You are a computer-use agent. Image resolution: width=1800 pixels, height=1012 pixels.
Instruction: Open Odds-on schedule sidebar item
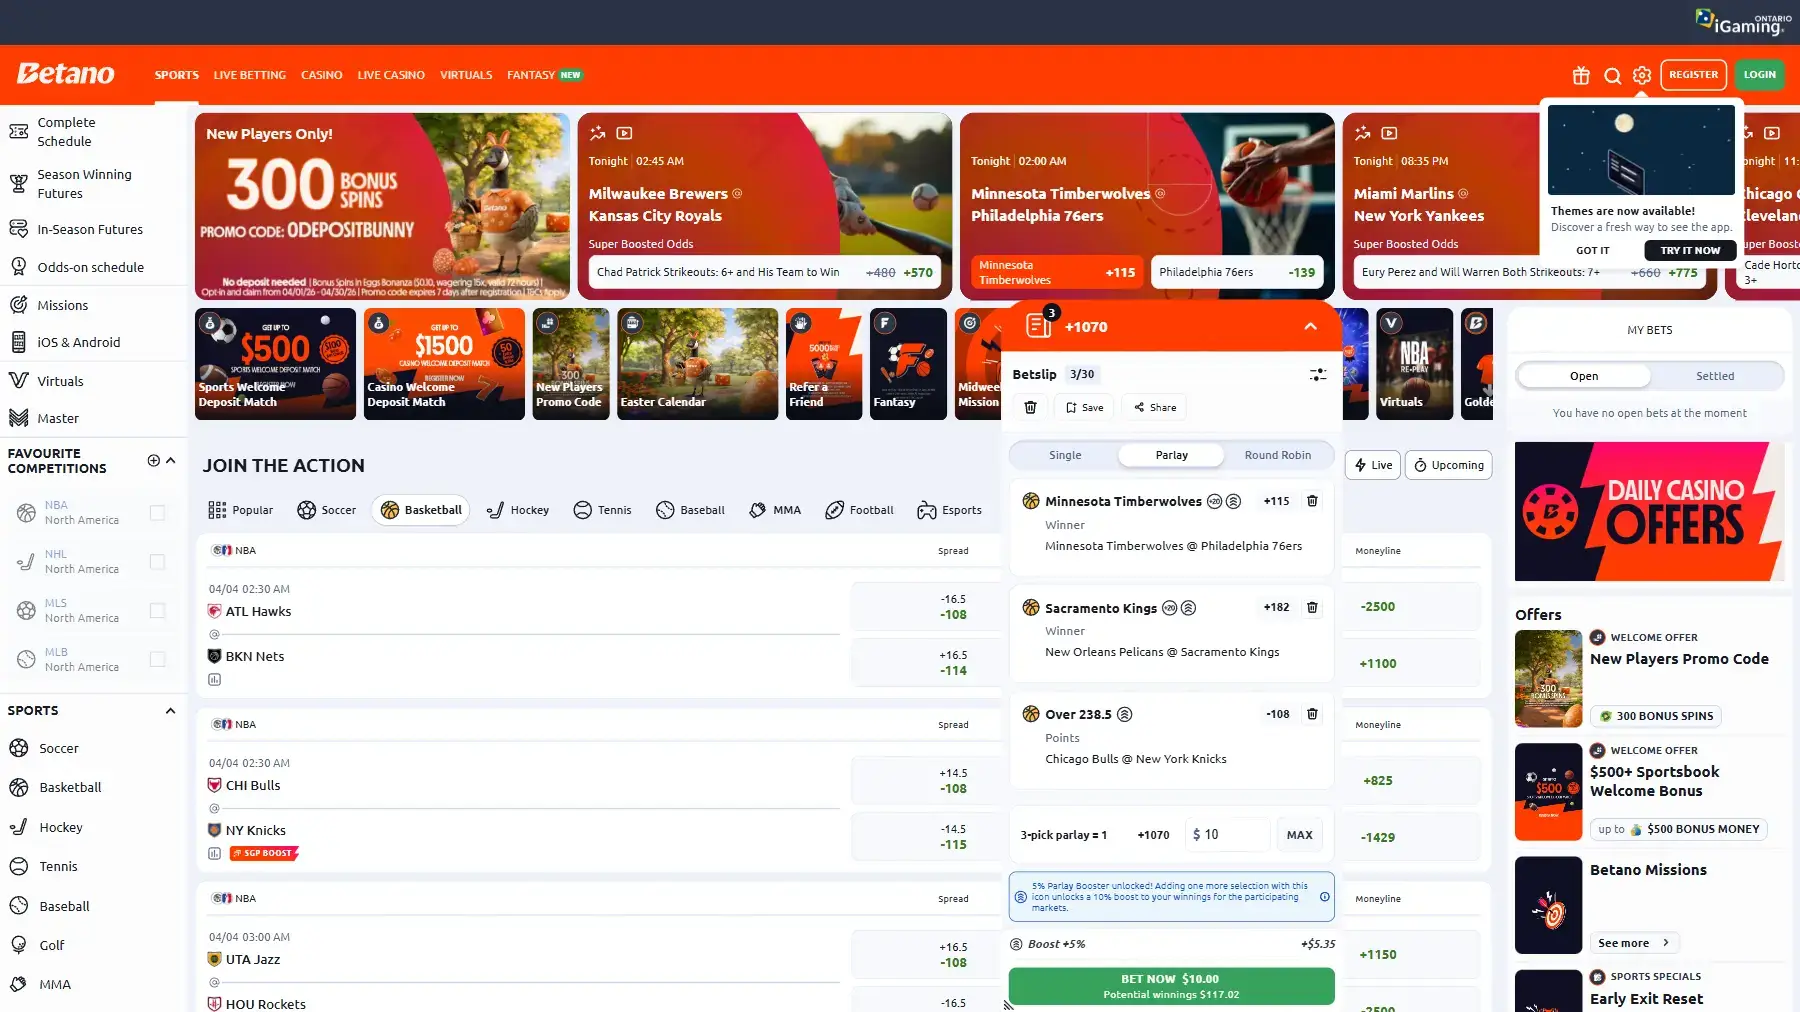tap(94, 267)
